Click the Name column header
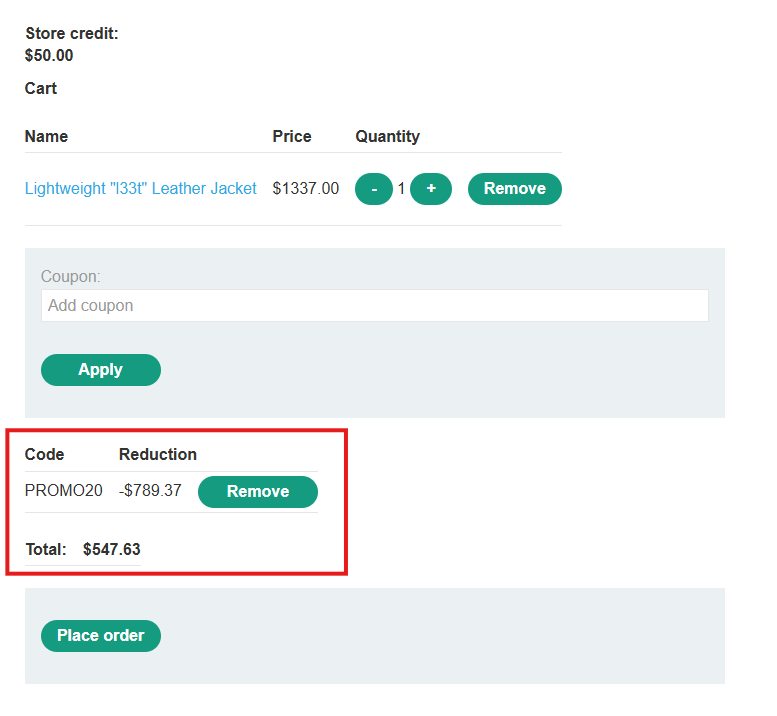This screenshot has width=777, height=716. 46,136
